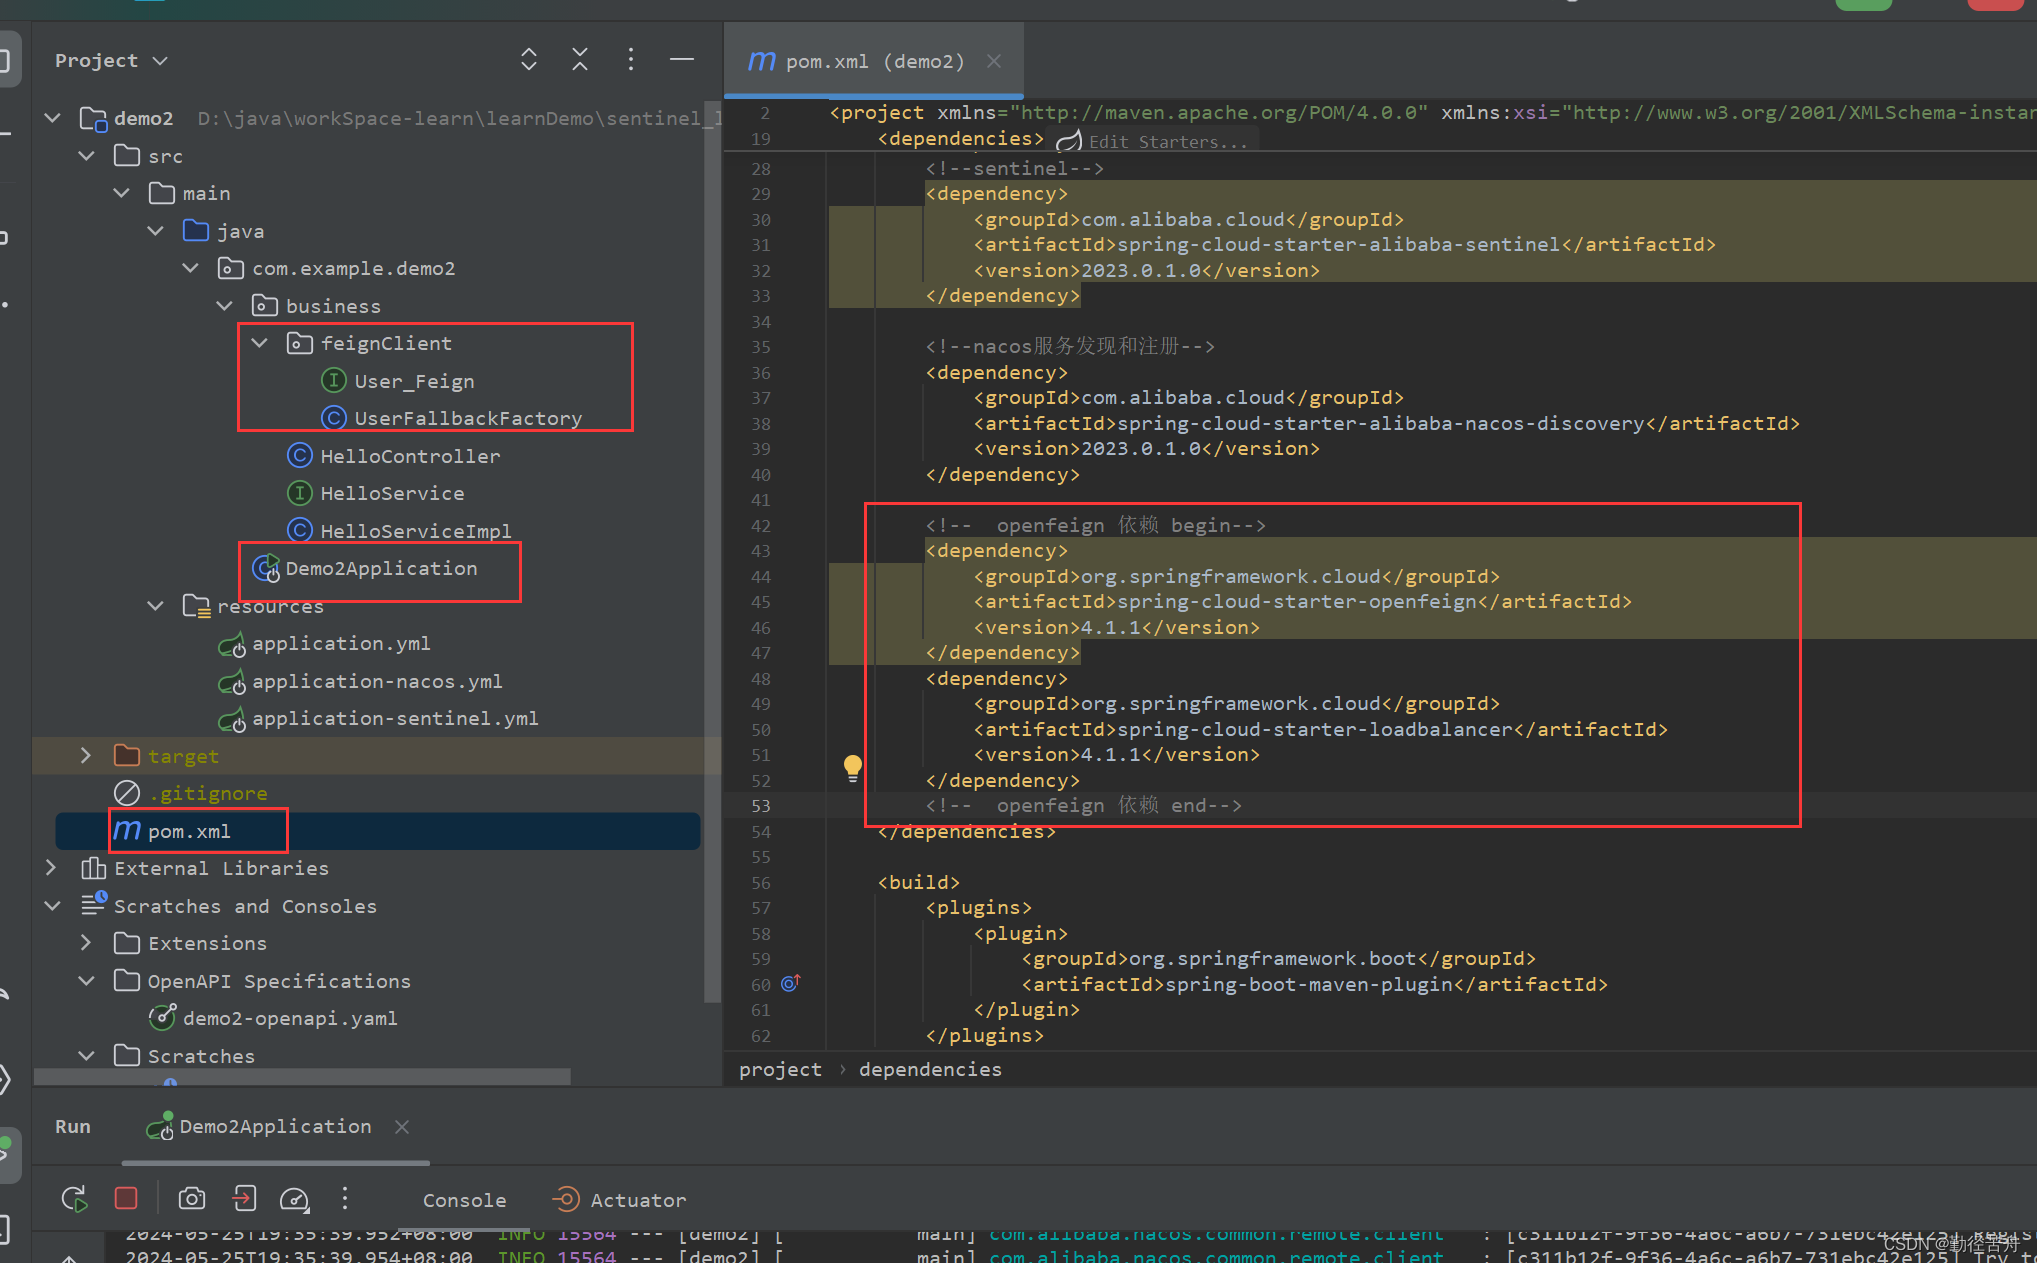
Task: Click the gutter override marker on line 60
Action: (x=790, y=984)
